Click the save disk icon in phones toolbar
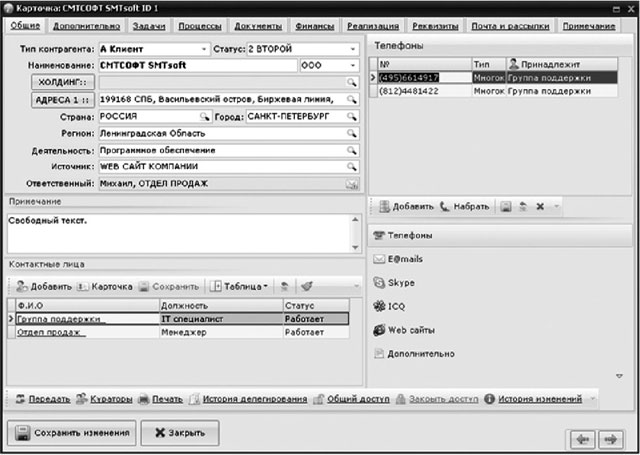Viewport: 640px width, 455px height. pyautogui.click(x=506, y=207)
